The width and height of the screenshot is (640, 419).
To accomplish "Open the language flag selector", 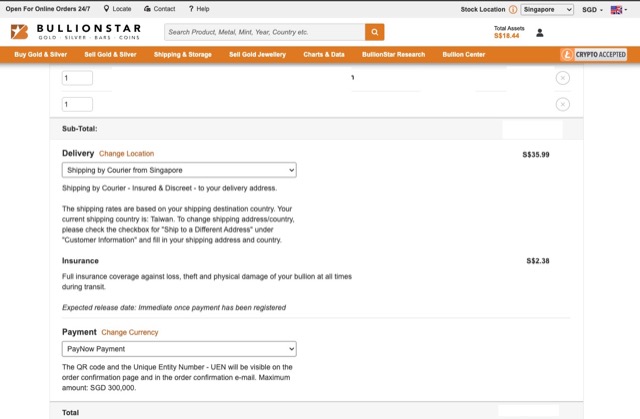I will click(618, 10).
